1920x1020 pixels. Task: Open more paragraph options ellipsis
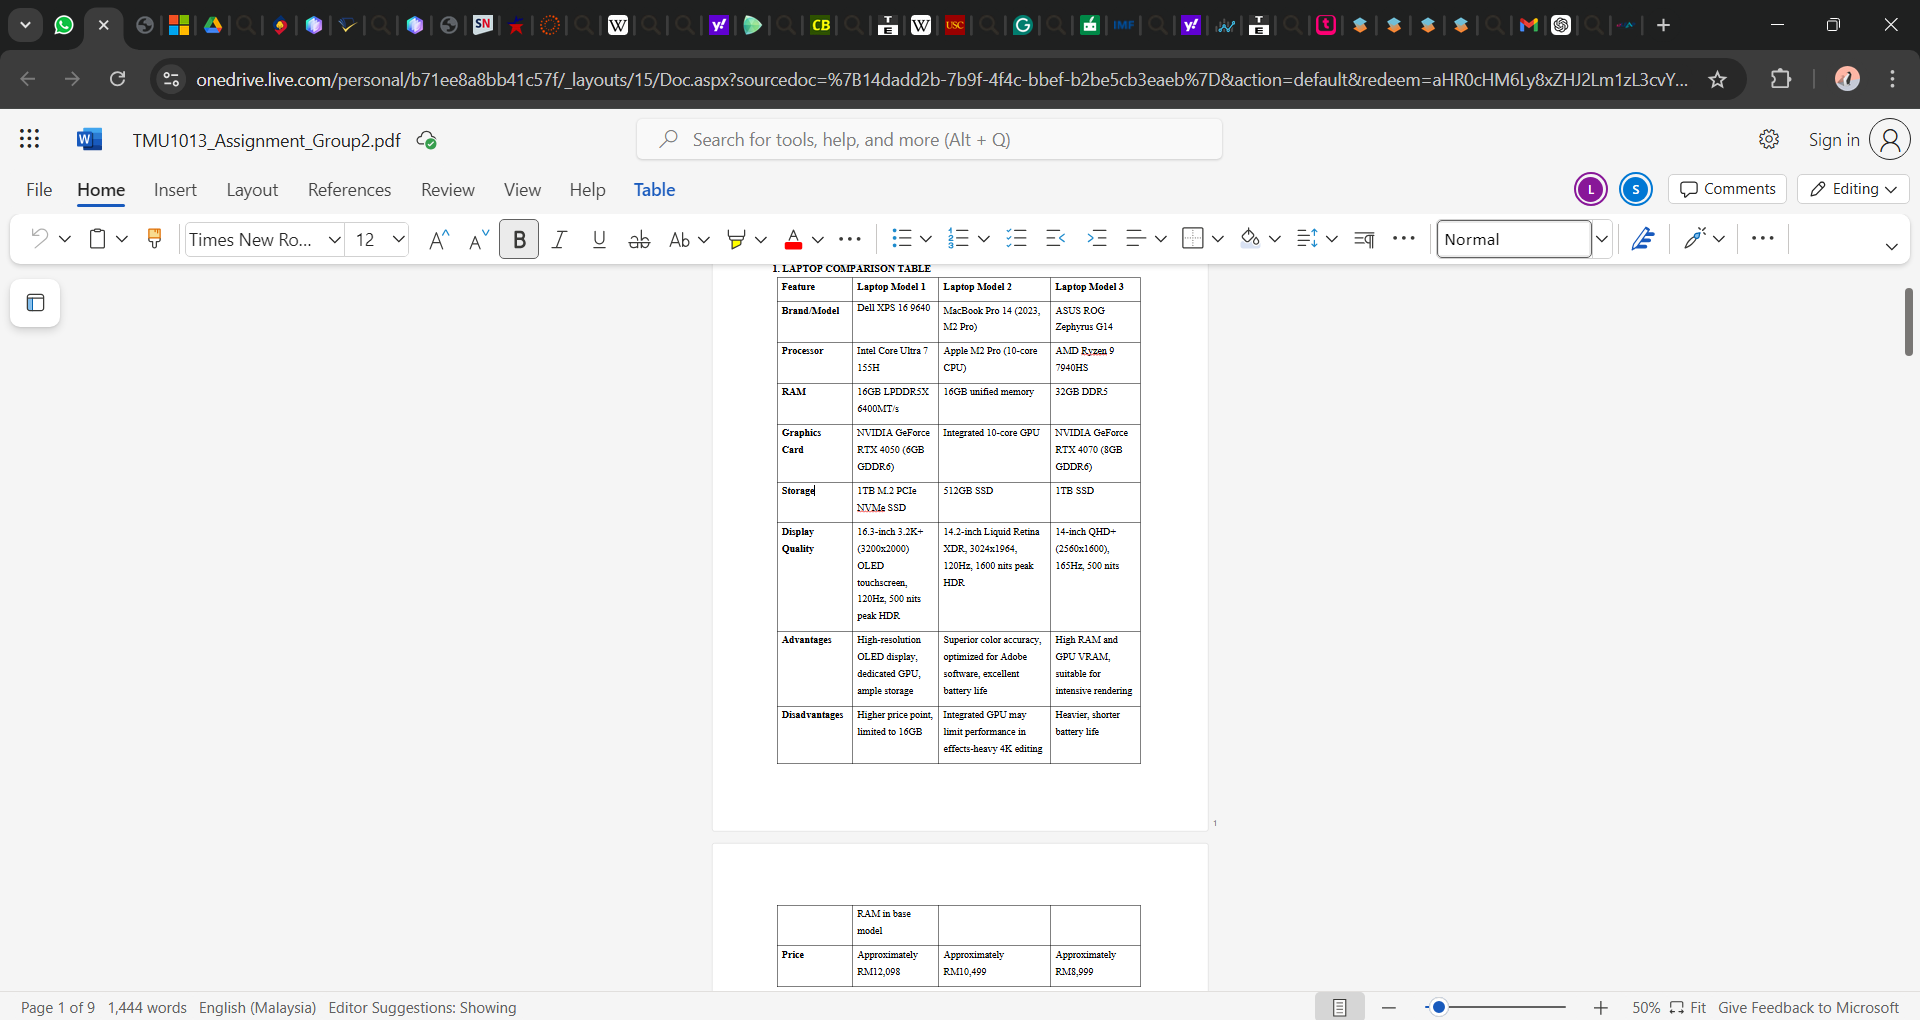tap(1404, 239)
